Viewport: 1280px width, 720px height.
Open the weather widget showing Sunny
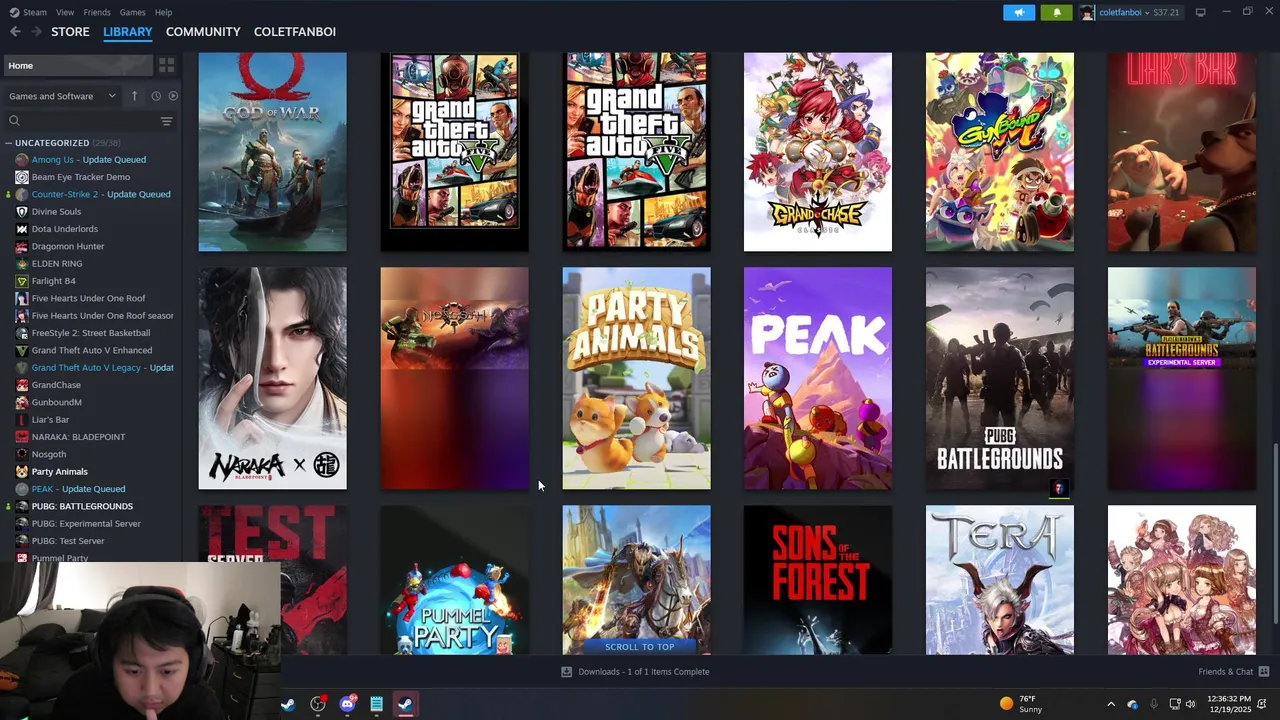tap(1021, 704)
